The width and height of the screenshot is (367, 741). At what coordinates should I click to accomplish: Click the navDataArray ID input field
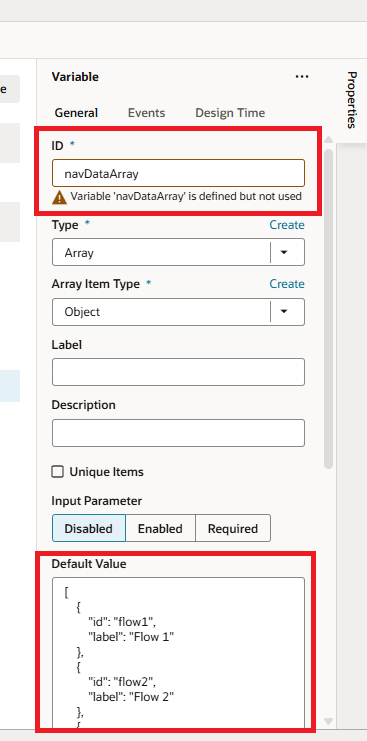click(x=179, y=173)
